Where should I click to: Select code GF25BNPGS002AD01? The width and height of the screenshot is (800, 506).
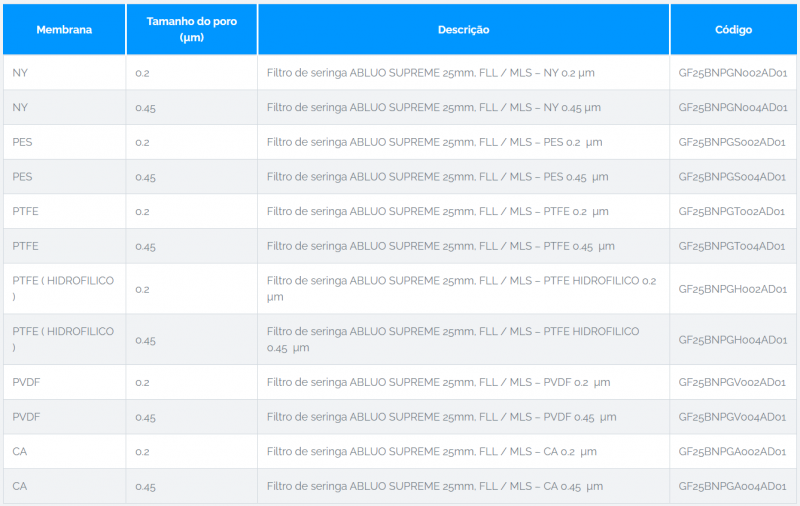(x=732, y=142)
